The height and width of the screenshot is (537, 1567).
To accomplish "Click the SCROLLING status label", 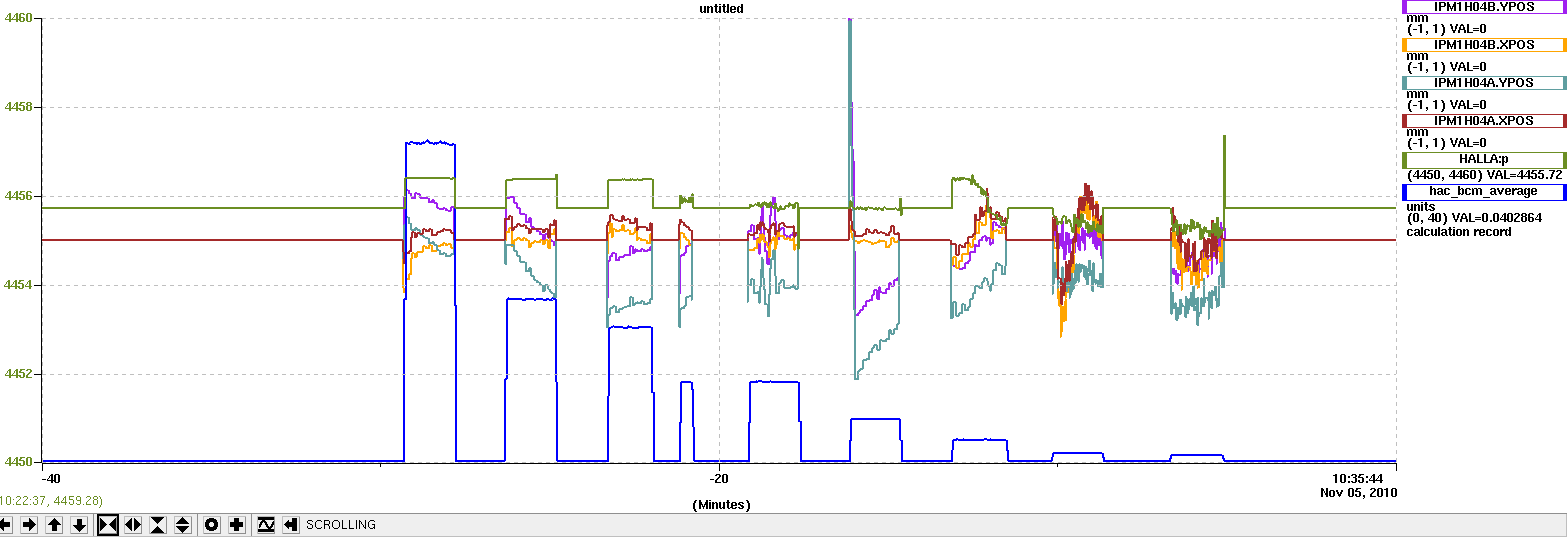I will pos(341,524).
